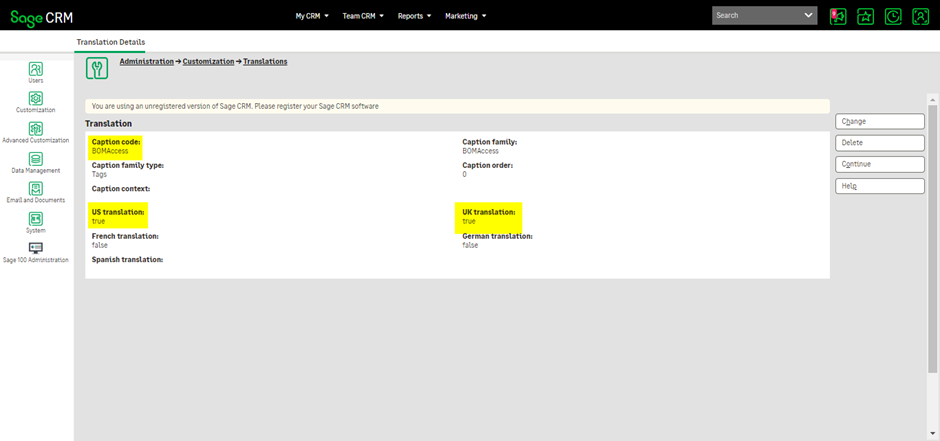Open the Customization sidebar icon
940x441 pixels.
pyautogui.click(x=36, y=98)
